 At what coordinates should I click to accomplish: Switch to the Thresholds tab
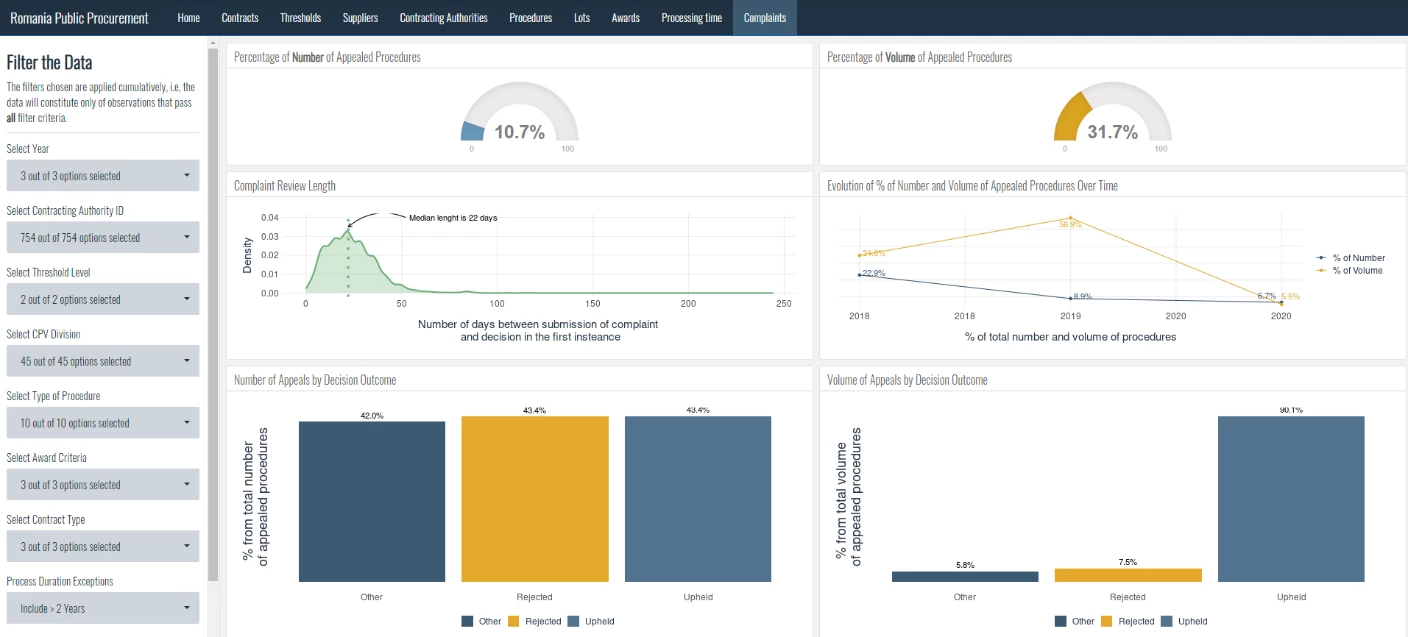pyautogui.click(x=300, y=18)
